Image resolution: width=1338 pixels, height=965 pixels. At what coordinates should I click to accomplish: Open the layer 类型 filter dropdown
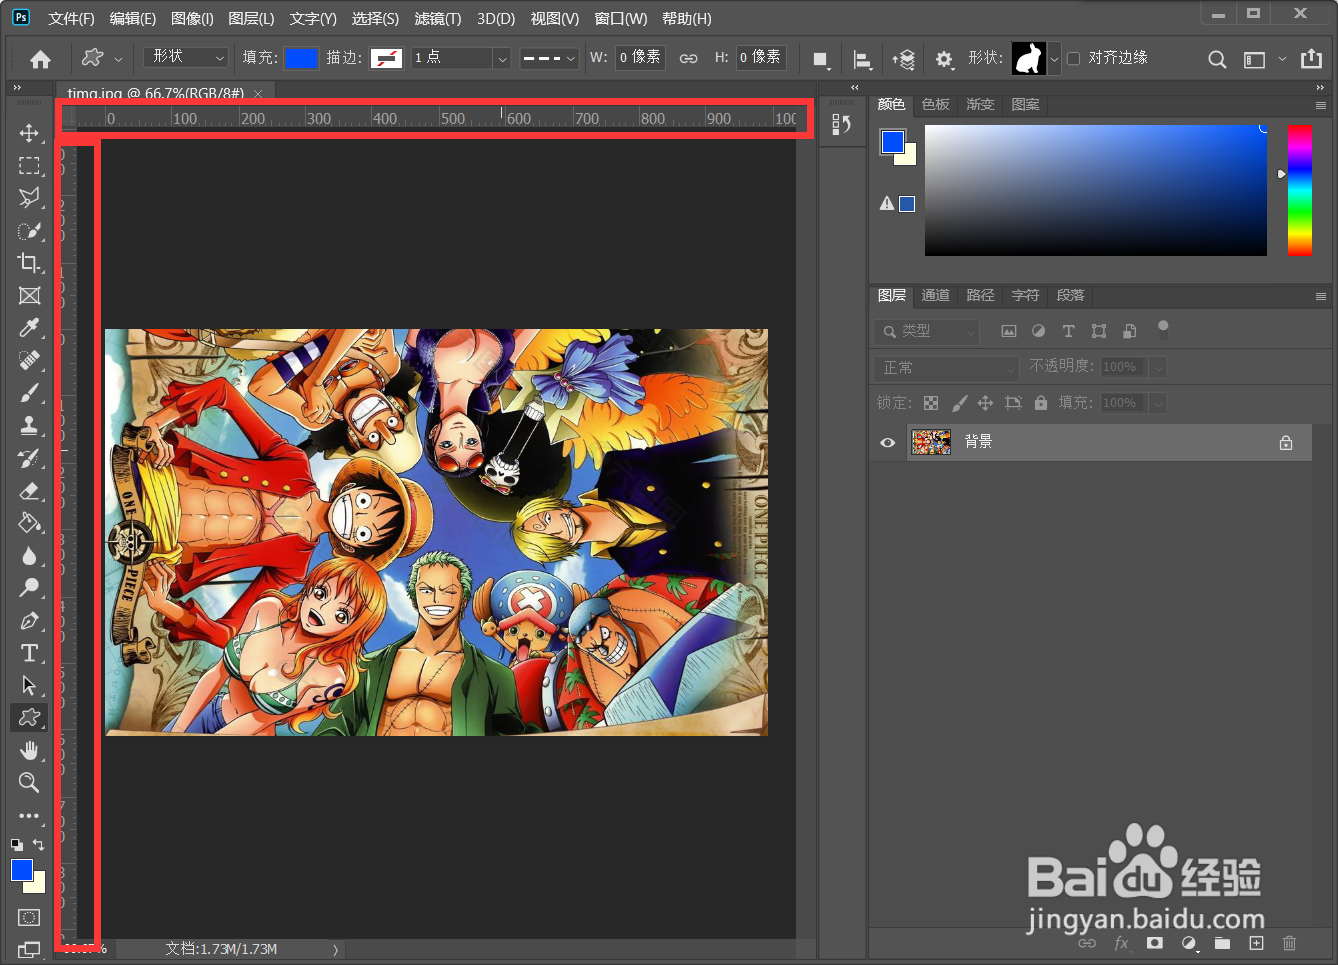coord(926,331)
